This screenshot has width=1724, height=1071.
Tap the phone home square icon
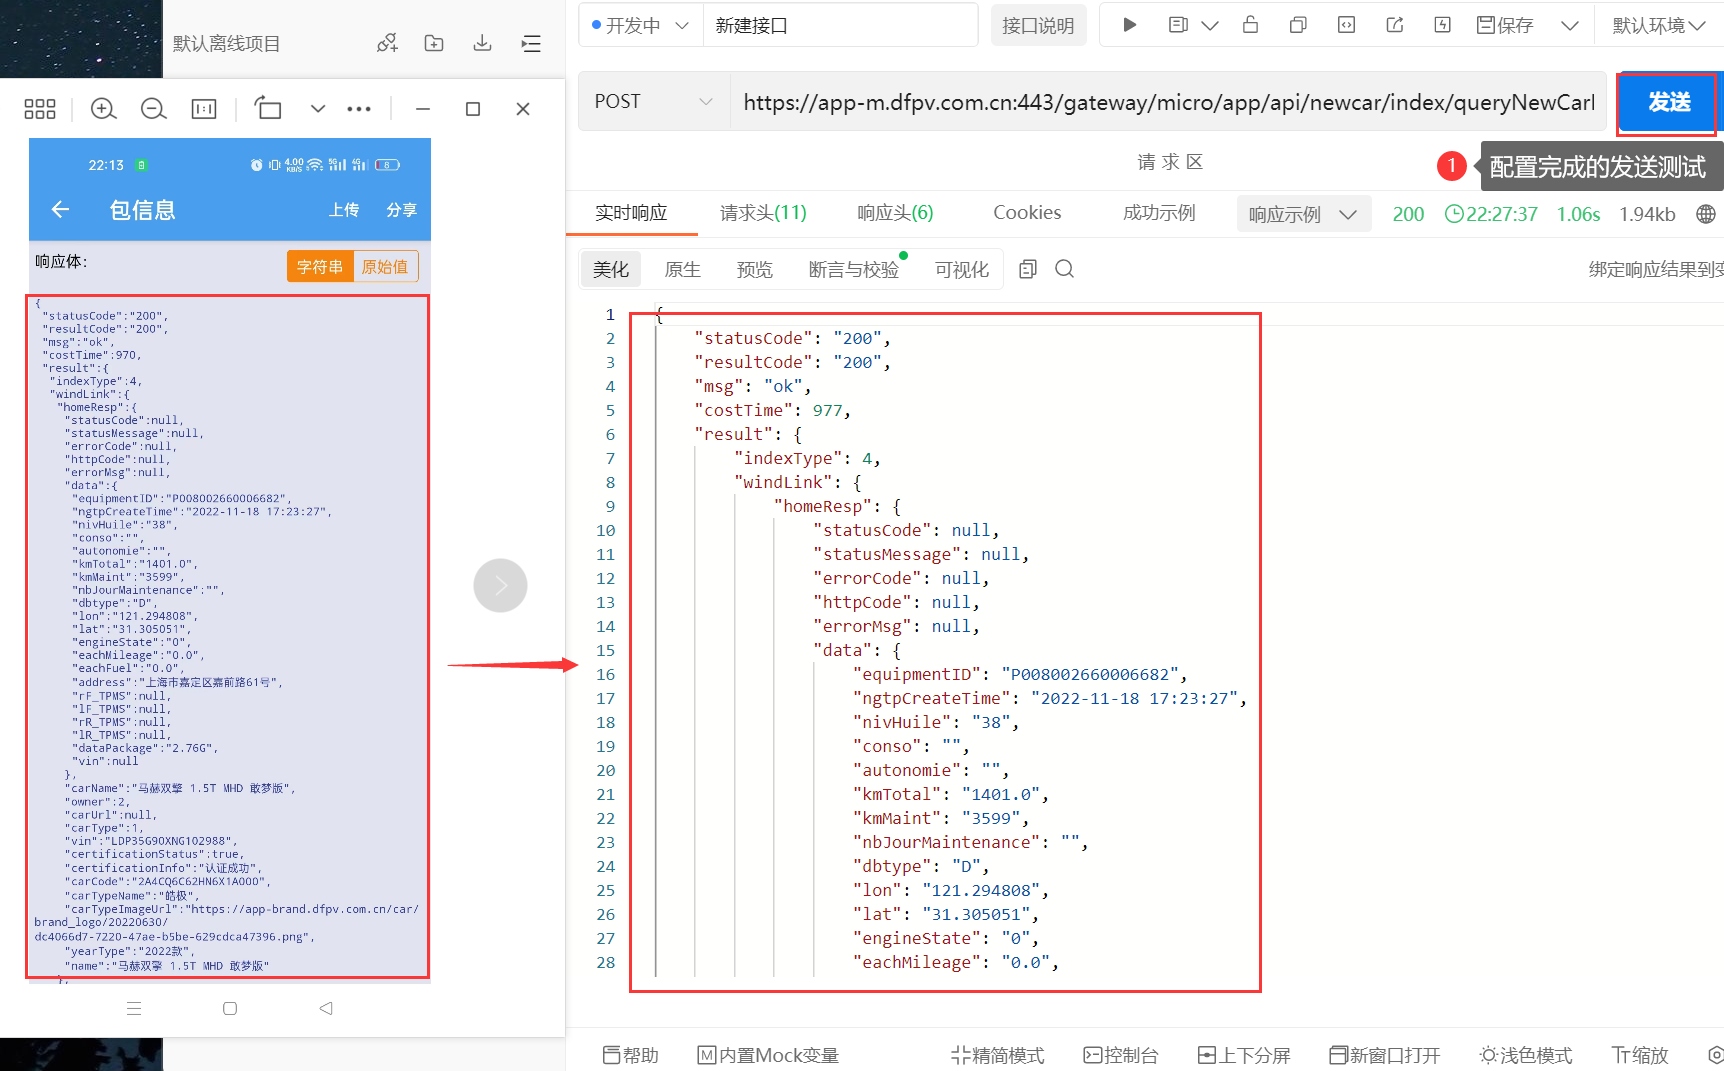click(x=230, y=1008)
